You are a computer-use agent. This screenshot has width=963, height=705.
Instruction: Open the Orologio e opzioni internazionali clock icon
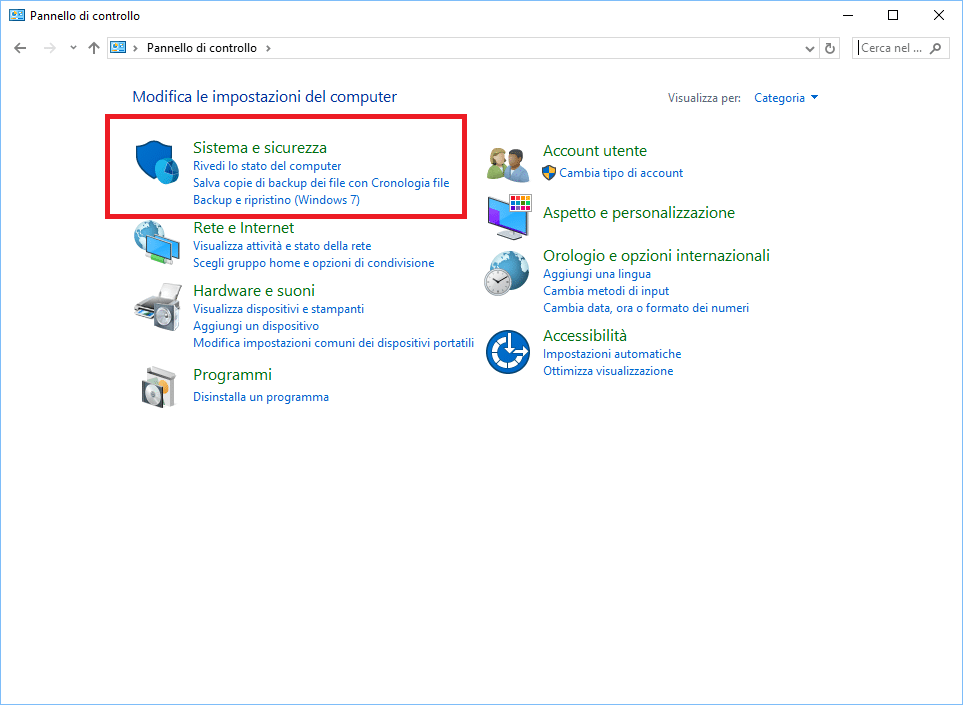click(507, 273)
